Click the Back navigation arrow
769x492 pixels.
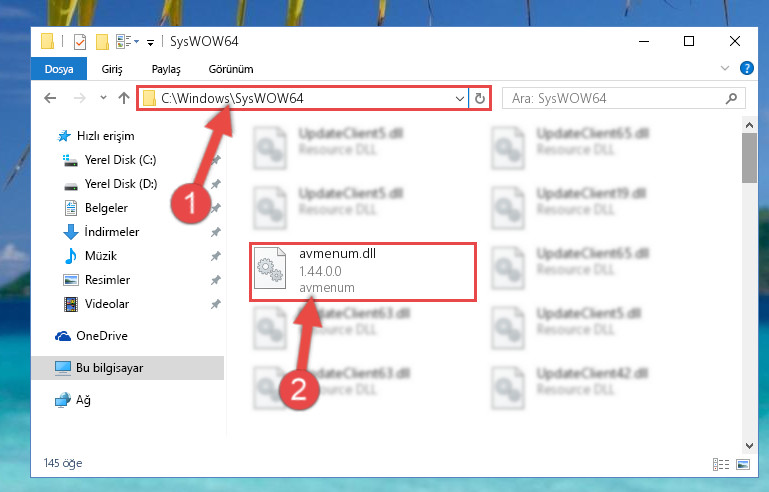[50, 98]
